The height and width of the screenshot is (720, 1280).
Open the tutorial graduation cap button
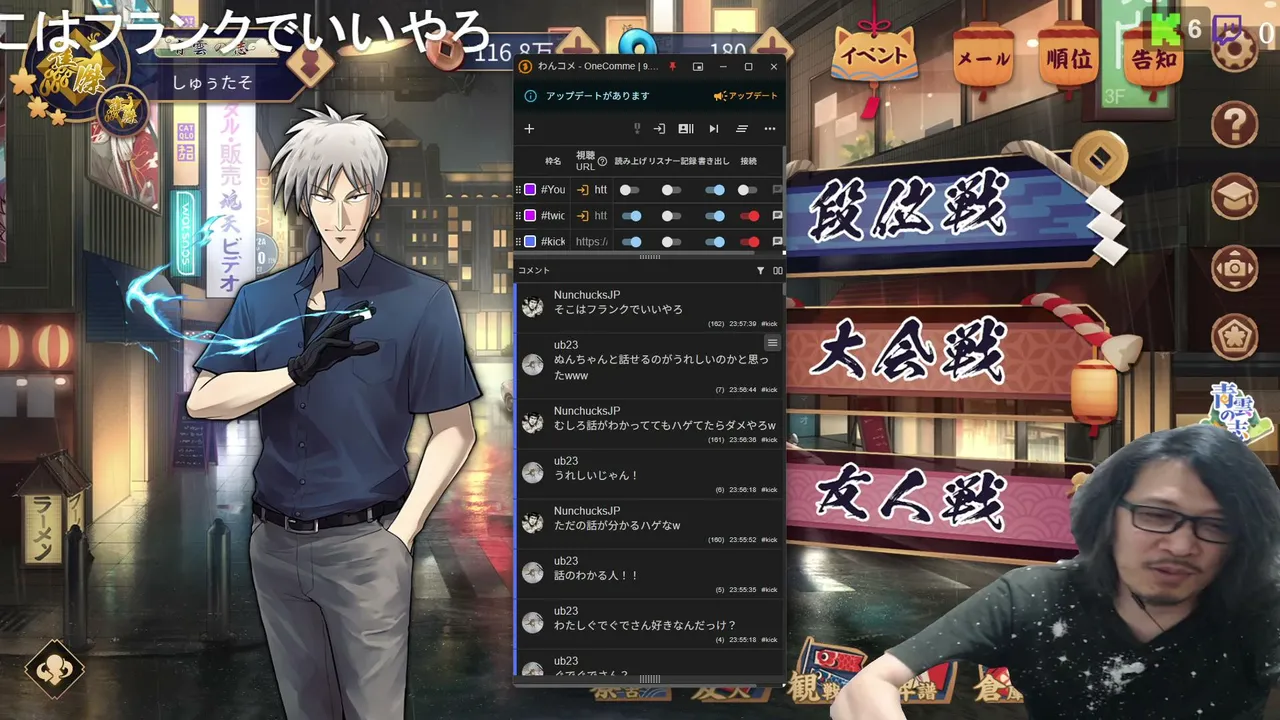point(1235,196)
